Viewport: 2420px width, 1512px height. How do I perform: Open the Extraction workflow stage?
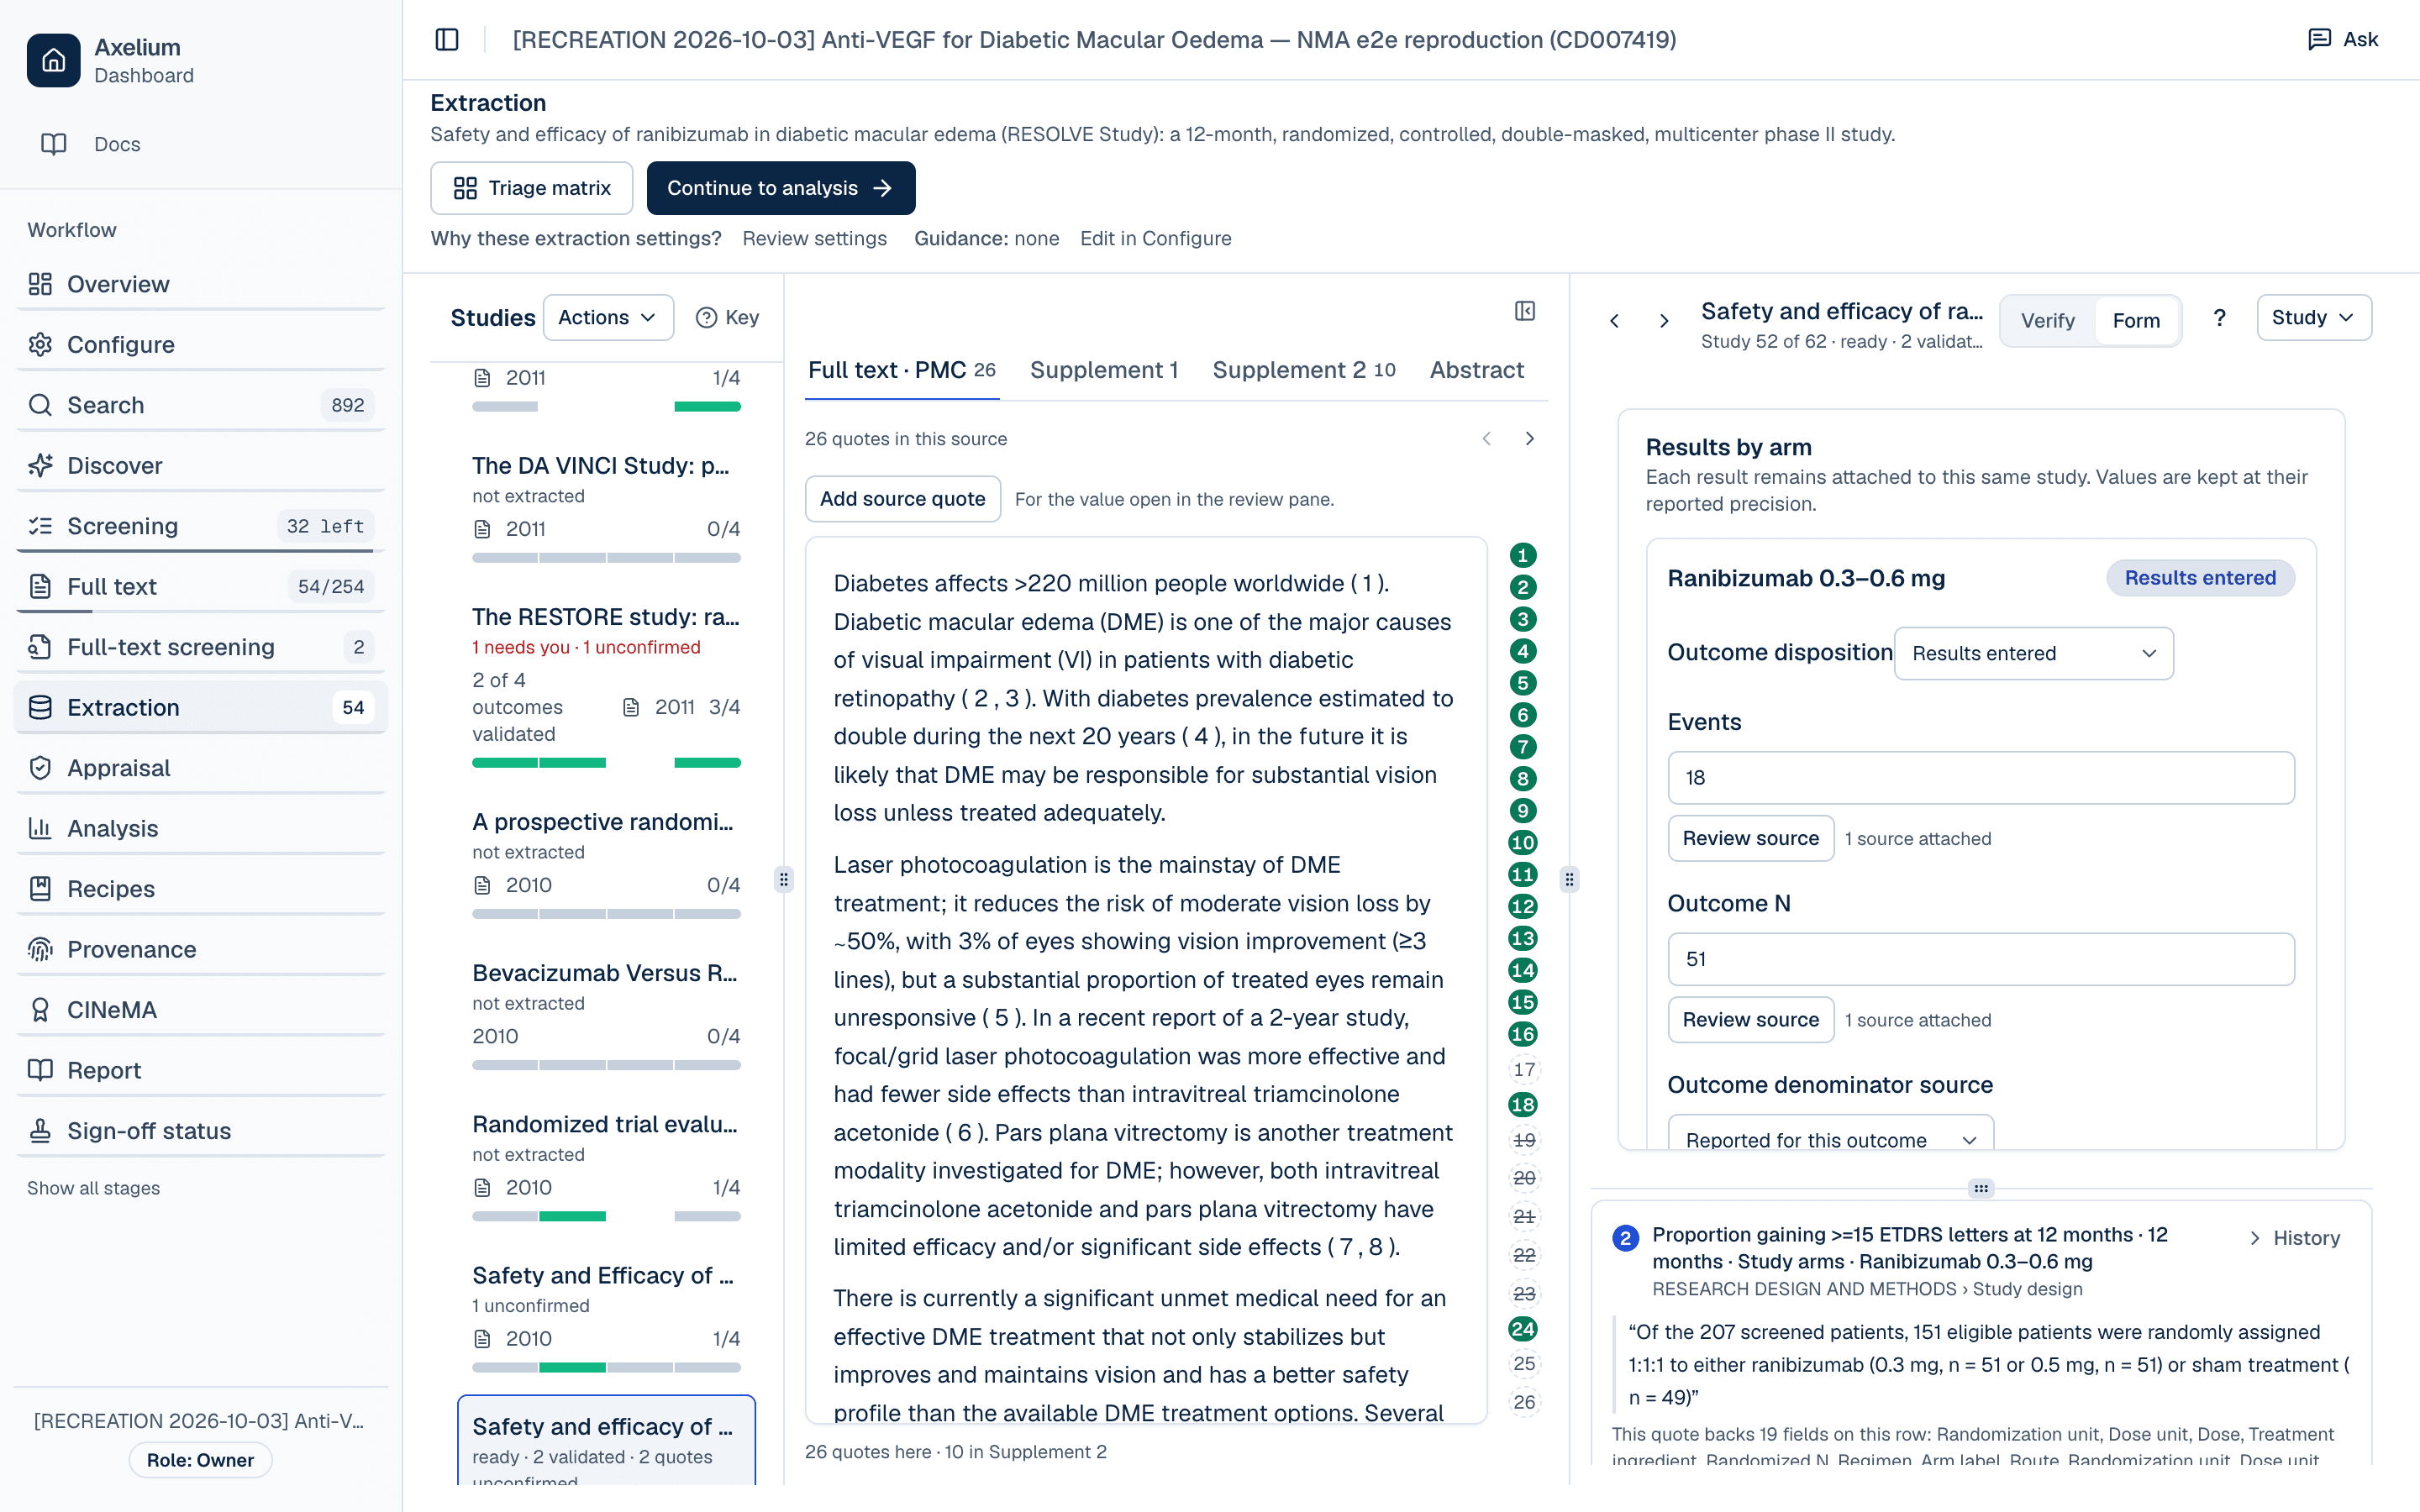[x=201, y=707]
